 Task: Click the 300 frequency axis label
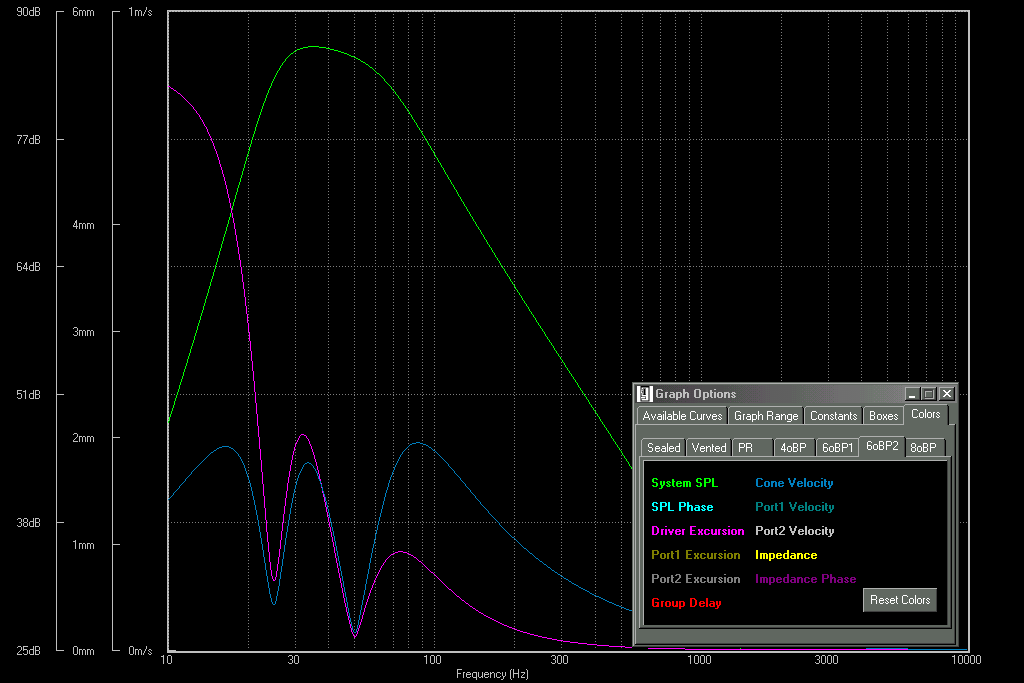[x=560, y=659]
